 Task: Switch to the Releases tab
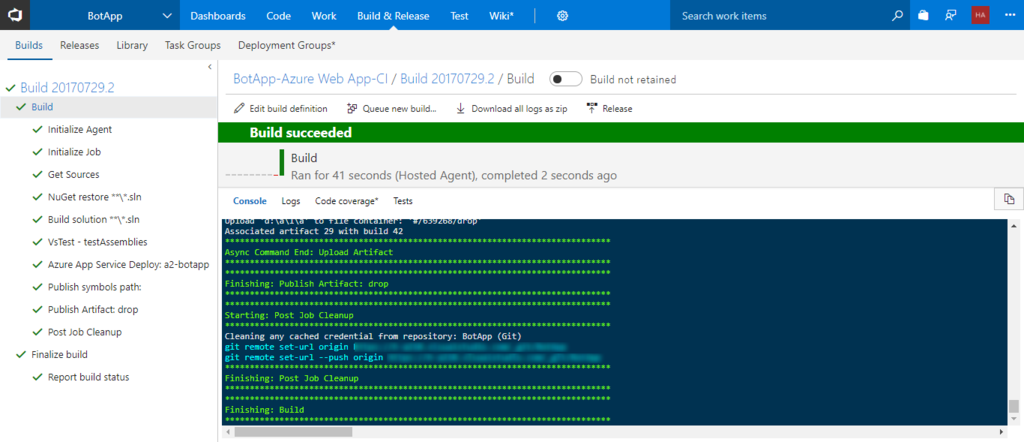[80, 45]
